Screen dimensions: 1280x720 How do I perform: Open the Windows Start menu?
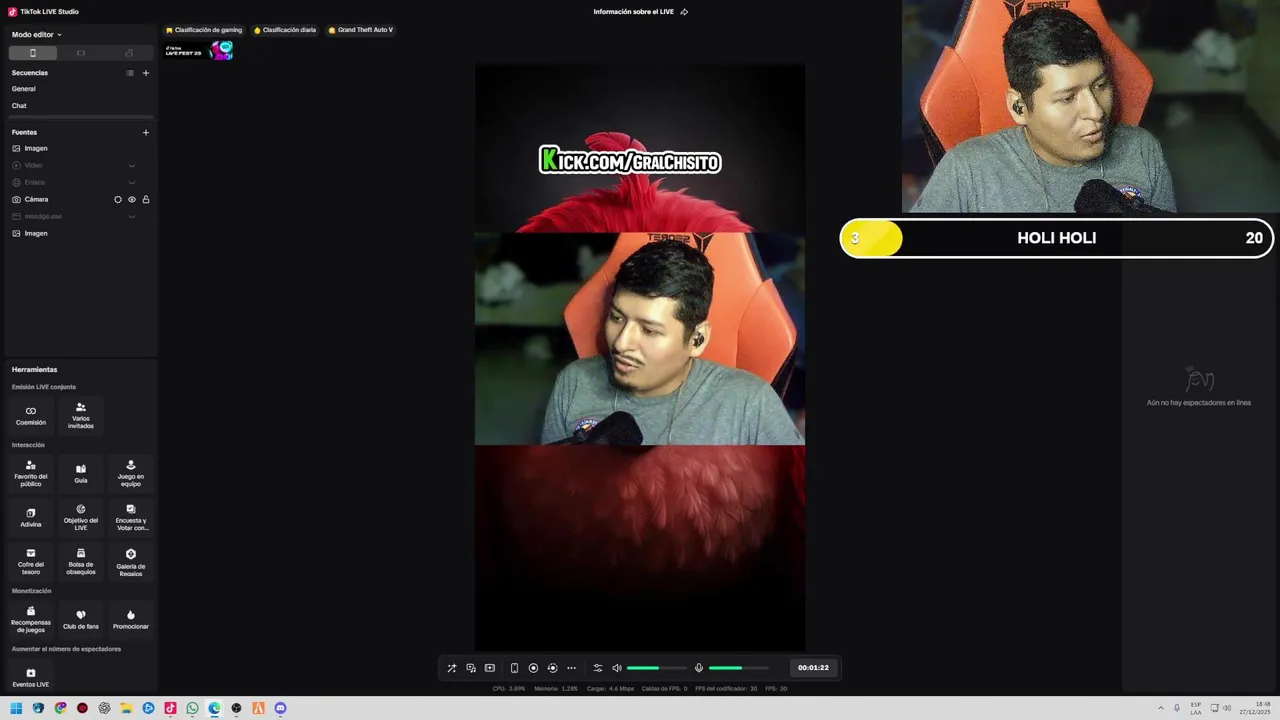(x=16, y=708)
